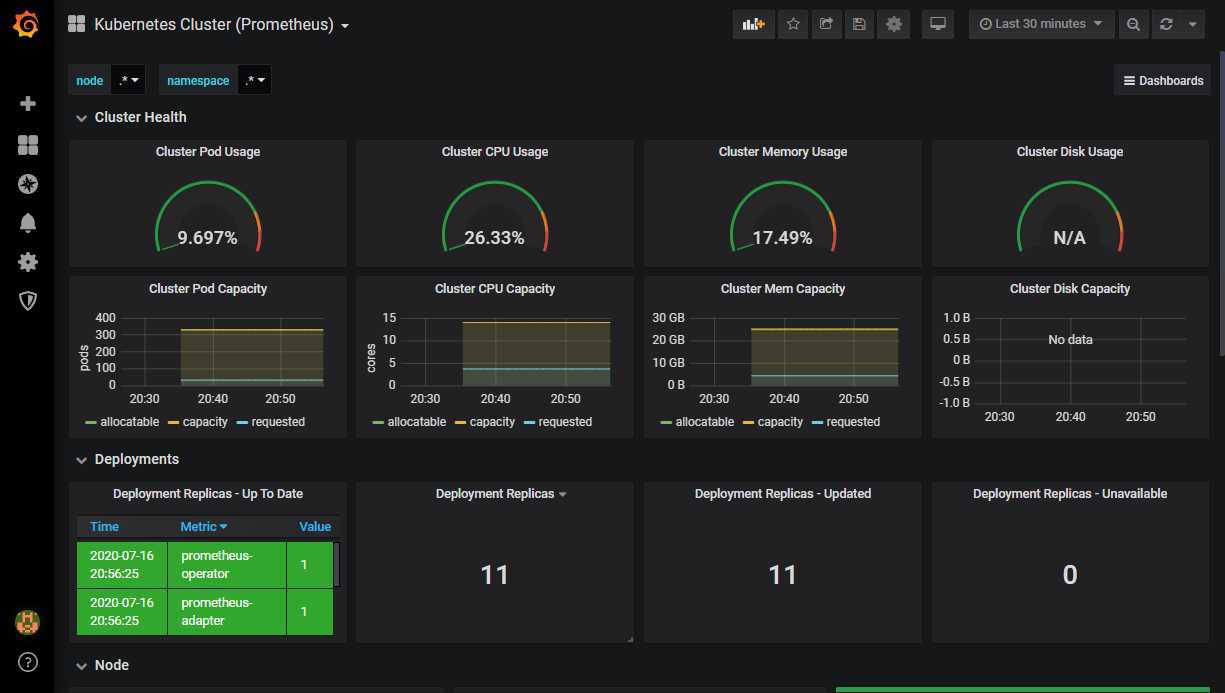
Task: Open the refresh interval dropdown arrow
Action: pyautogui.click(x=1192, y=24)
